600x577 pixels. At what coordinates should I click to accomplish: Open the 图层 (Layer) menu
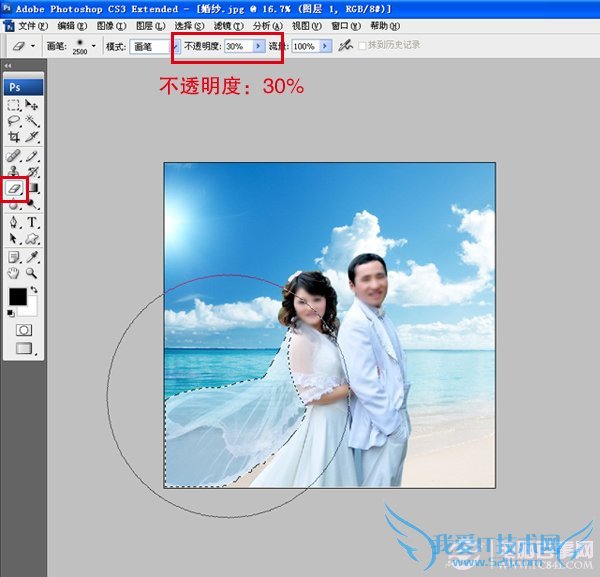pyautogui.click(x=151, y=25)
